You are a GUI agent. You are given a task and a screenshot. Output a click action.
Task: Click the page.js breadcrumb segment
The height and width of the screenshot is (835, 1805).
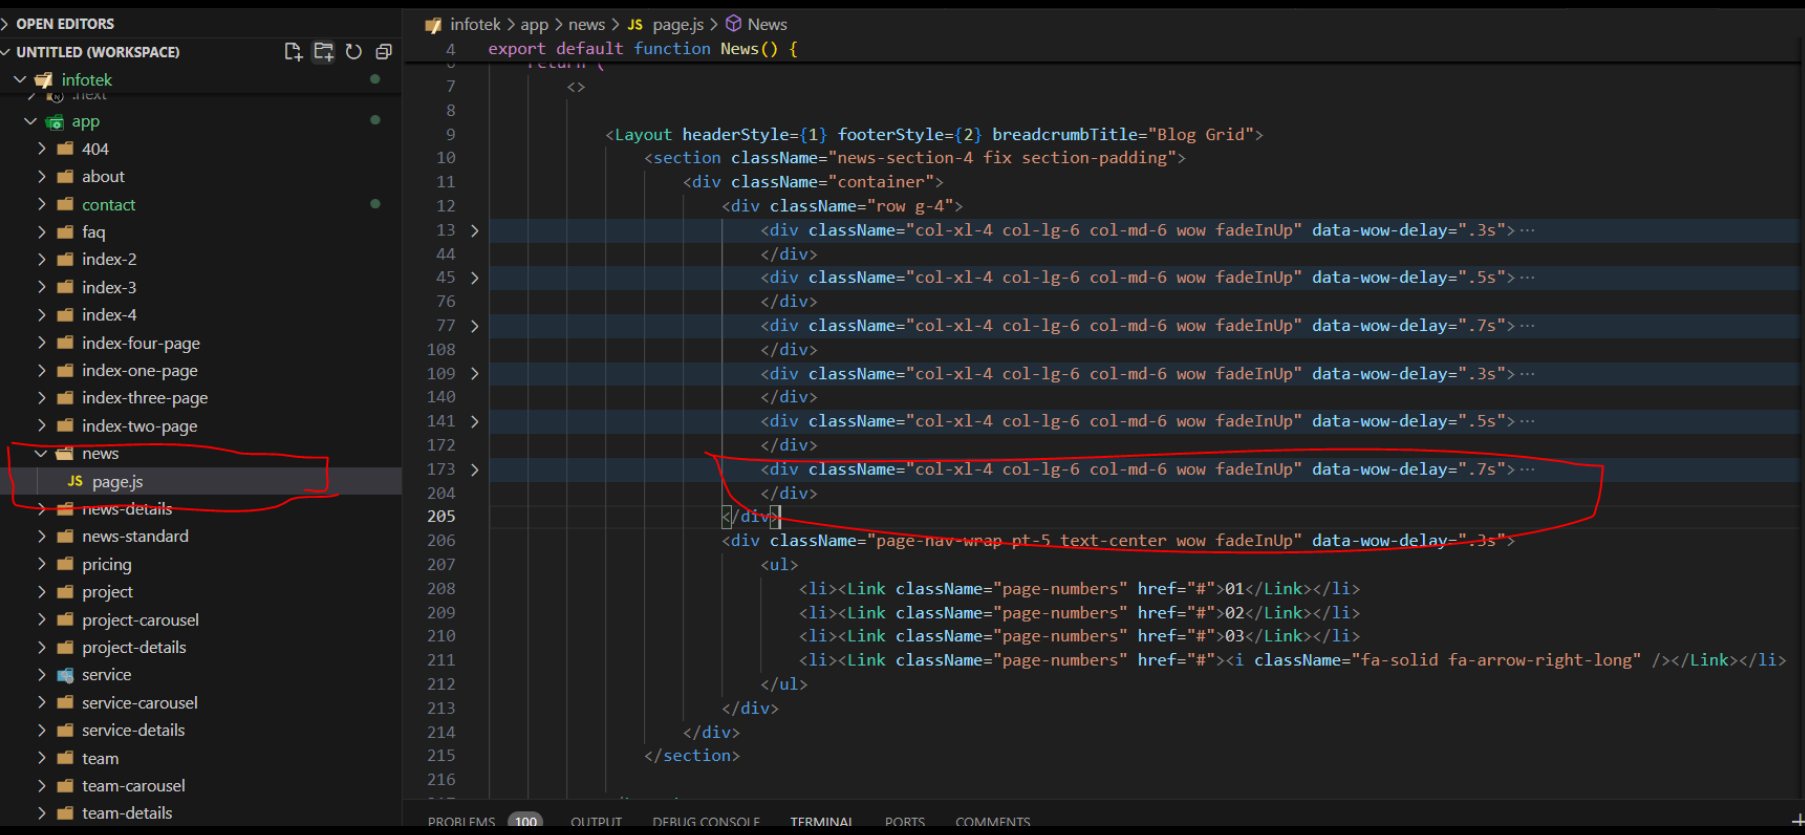point(678,24)
